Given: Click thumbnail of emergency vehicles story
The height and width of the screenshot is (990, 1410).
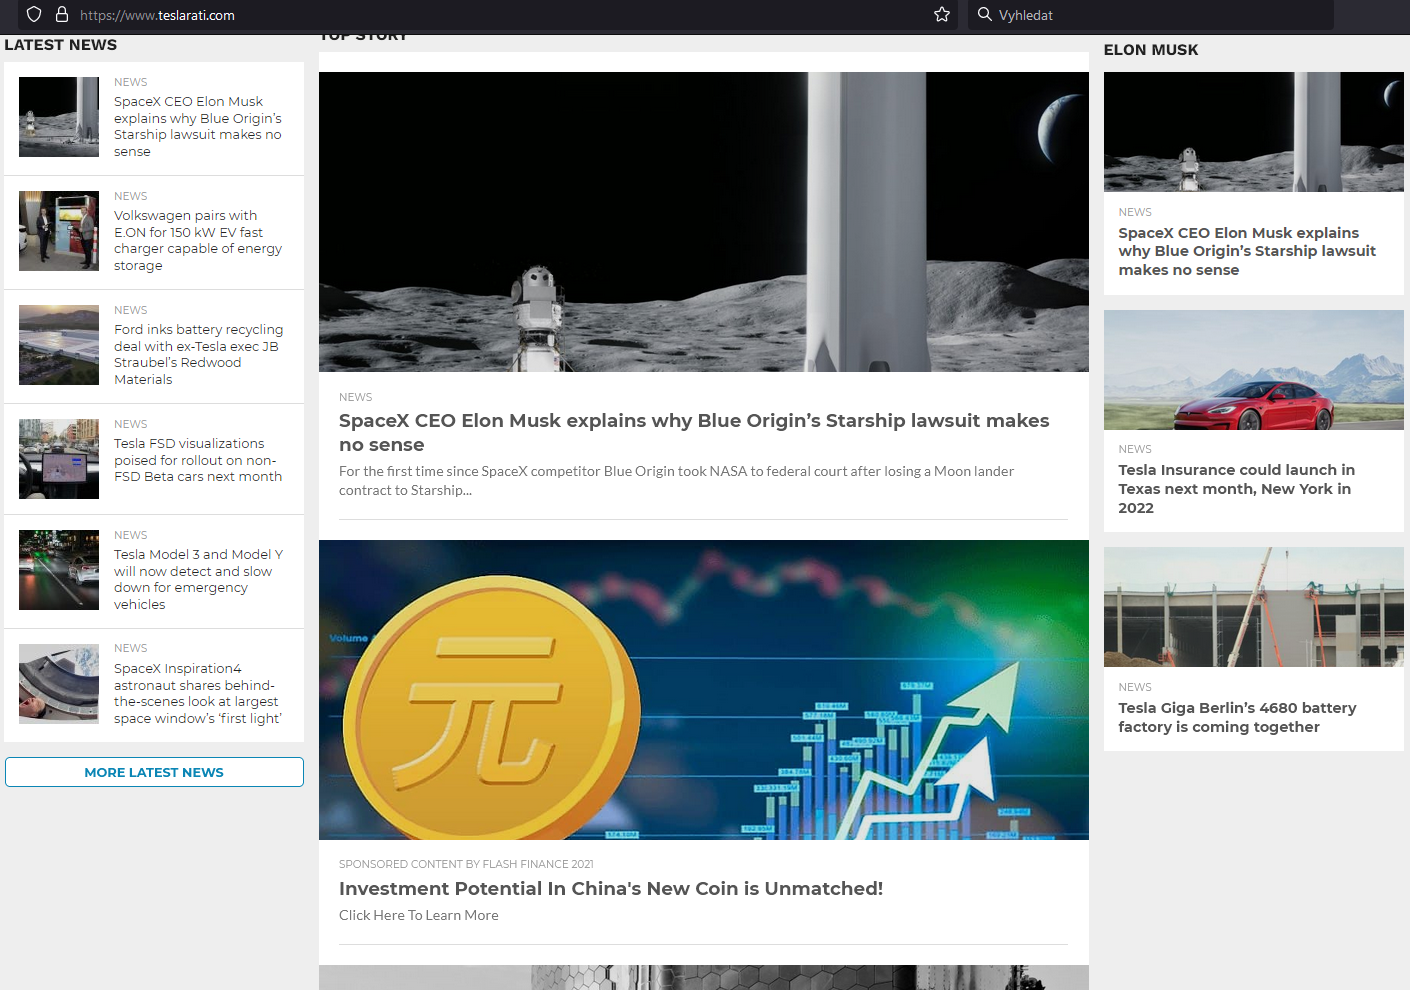Looking at the screenshot, I should (59, 570).
